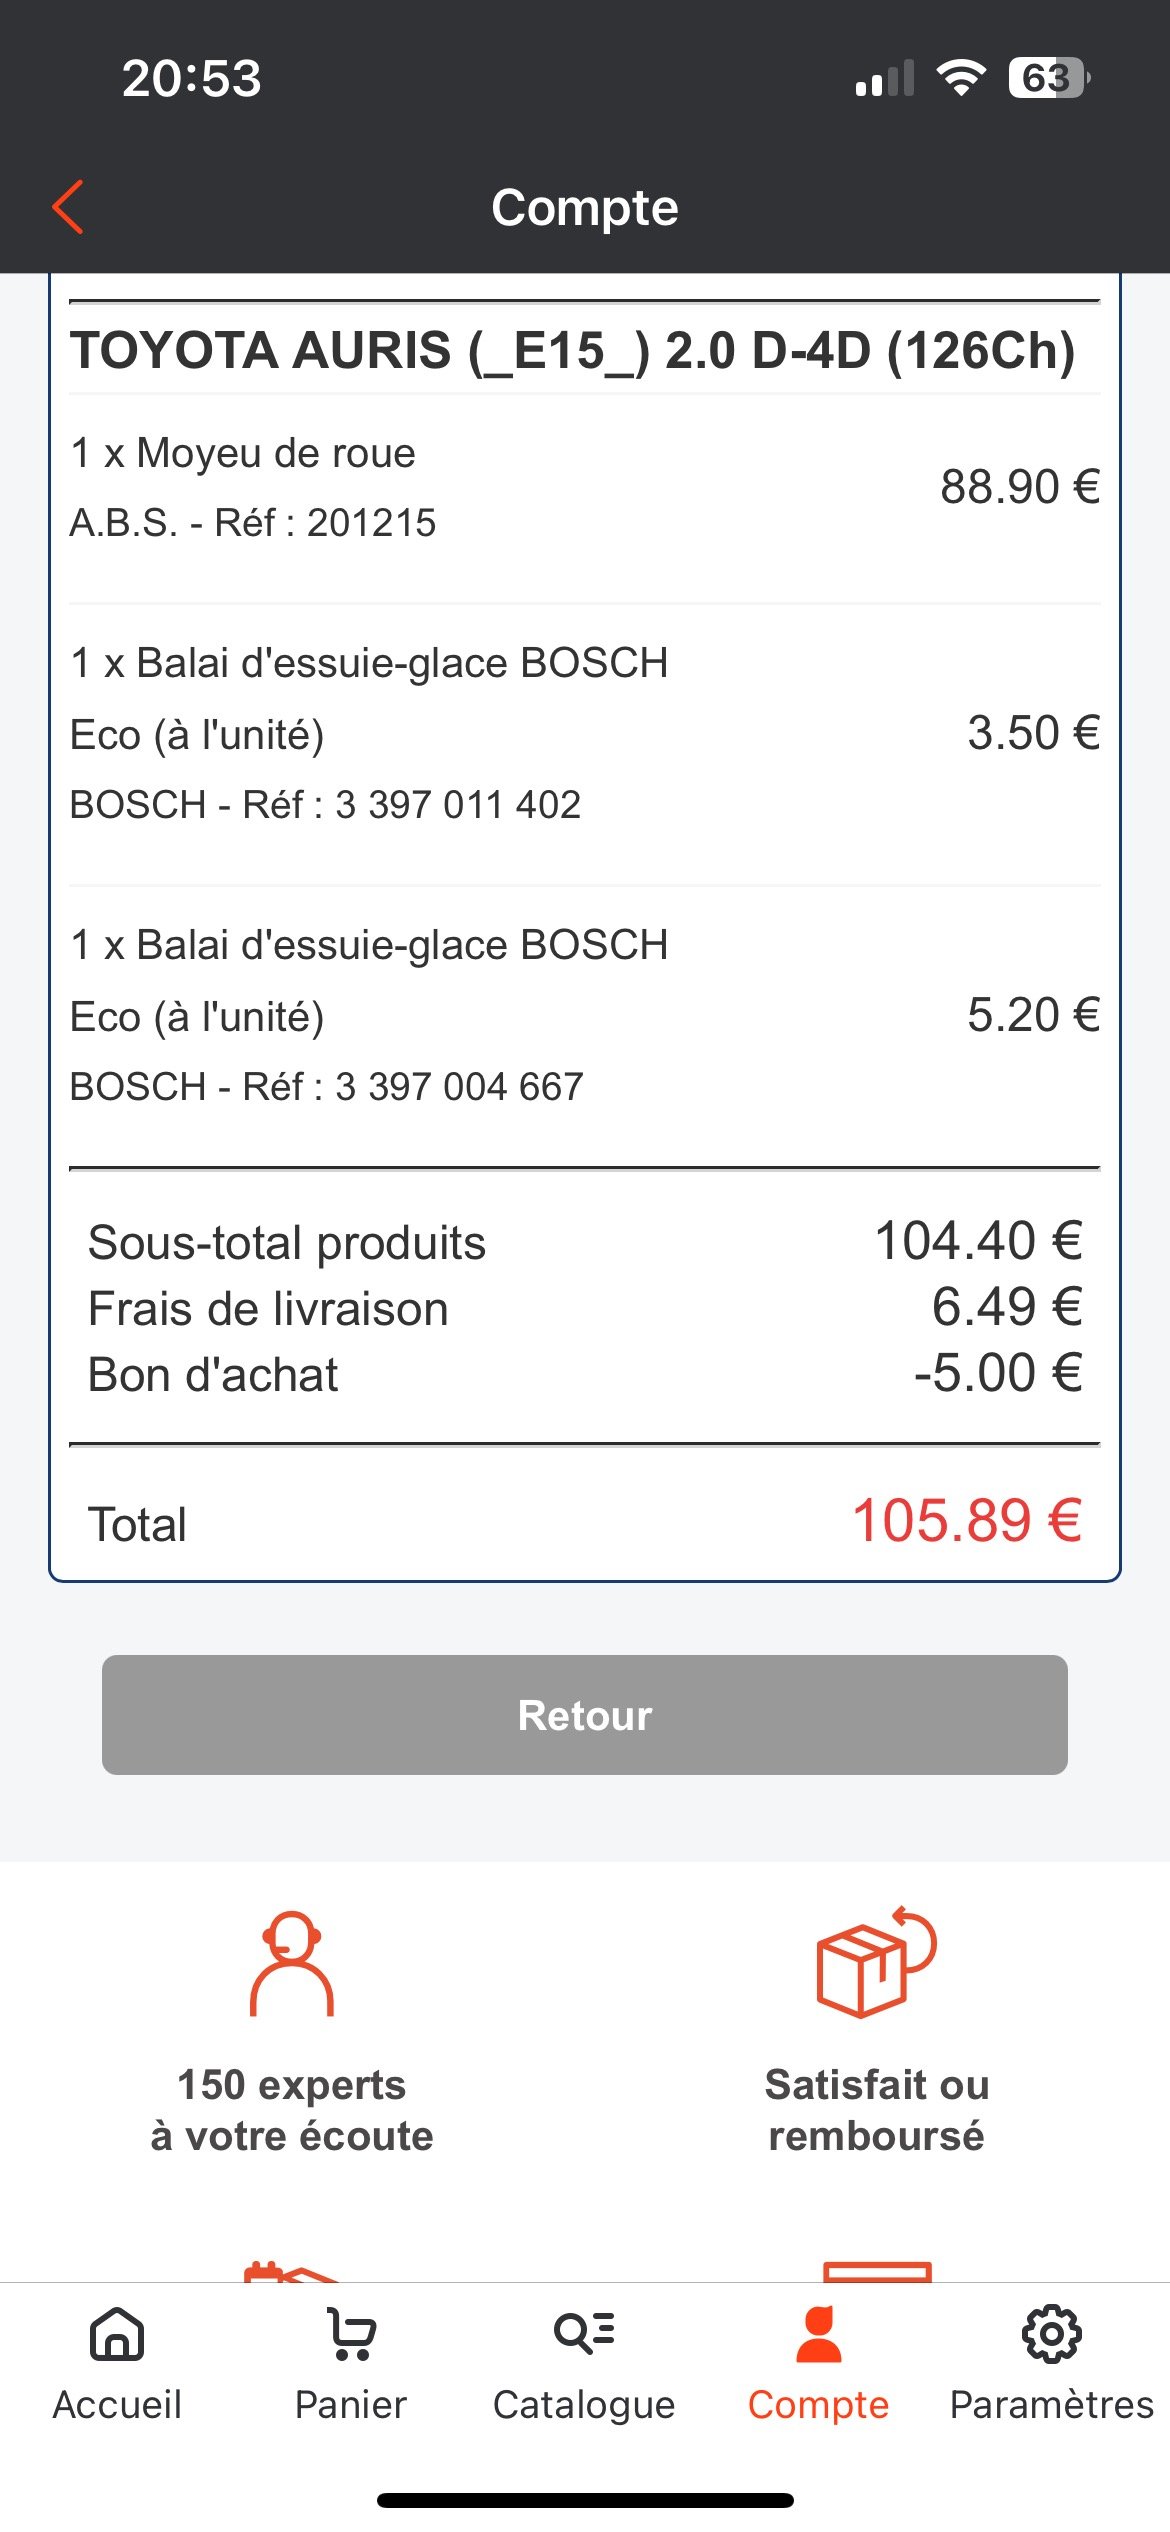Tap the "Satisfait ou remboursé" text
The height and width of the screenshot is (2532, 1170).
(x=876, y=2110)
